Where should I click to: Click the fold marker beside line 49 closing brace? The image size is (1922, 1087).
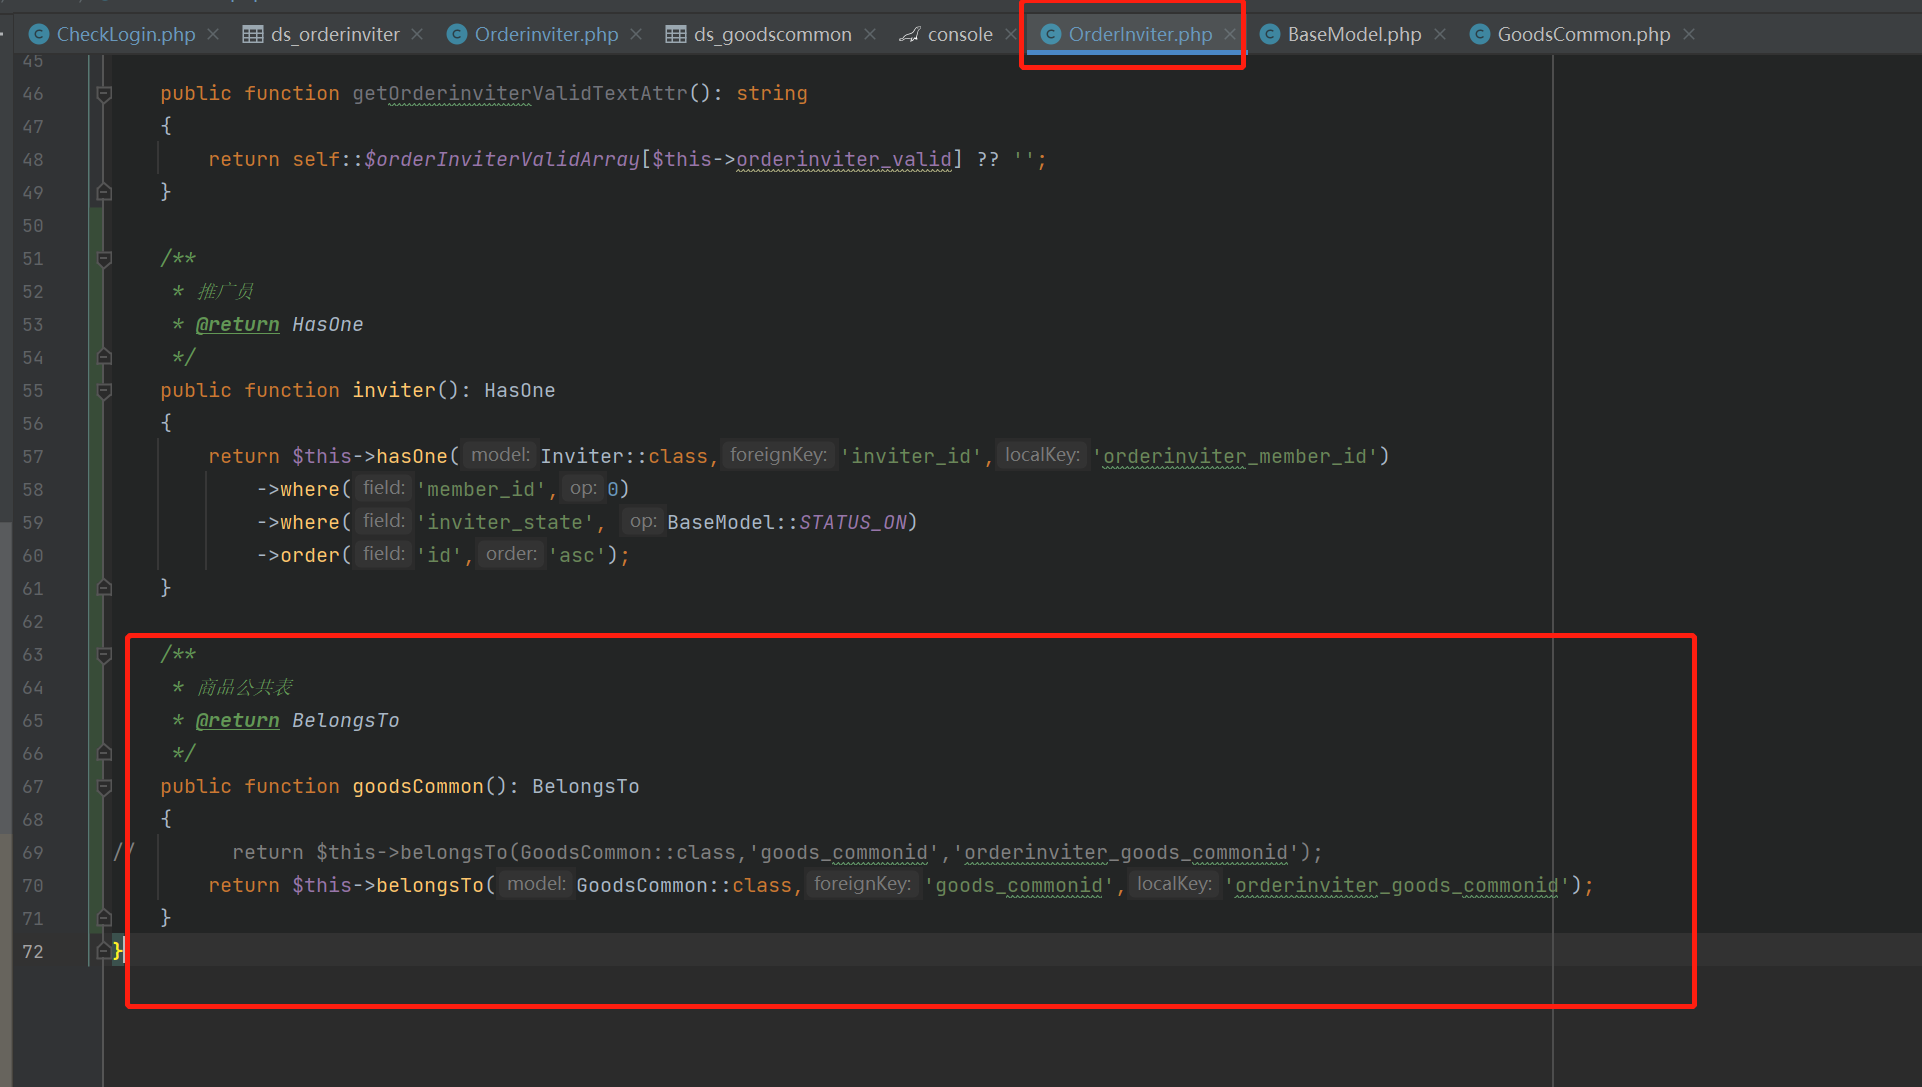(103, 192)
